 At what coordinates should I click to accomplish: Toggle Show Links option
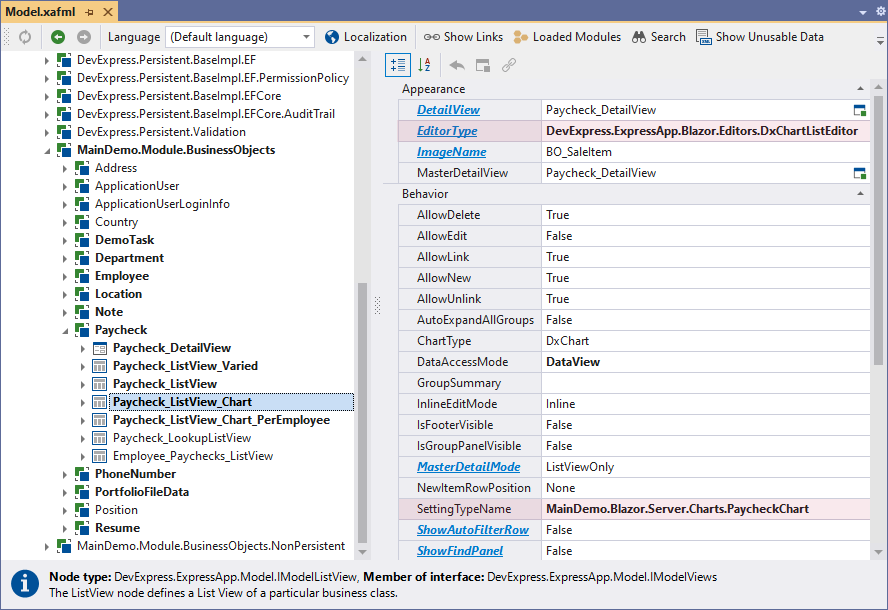click(463, 37)
